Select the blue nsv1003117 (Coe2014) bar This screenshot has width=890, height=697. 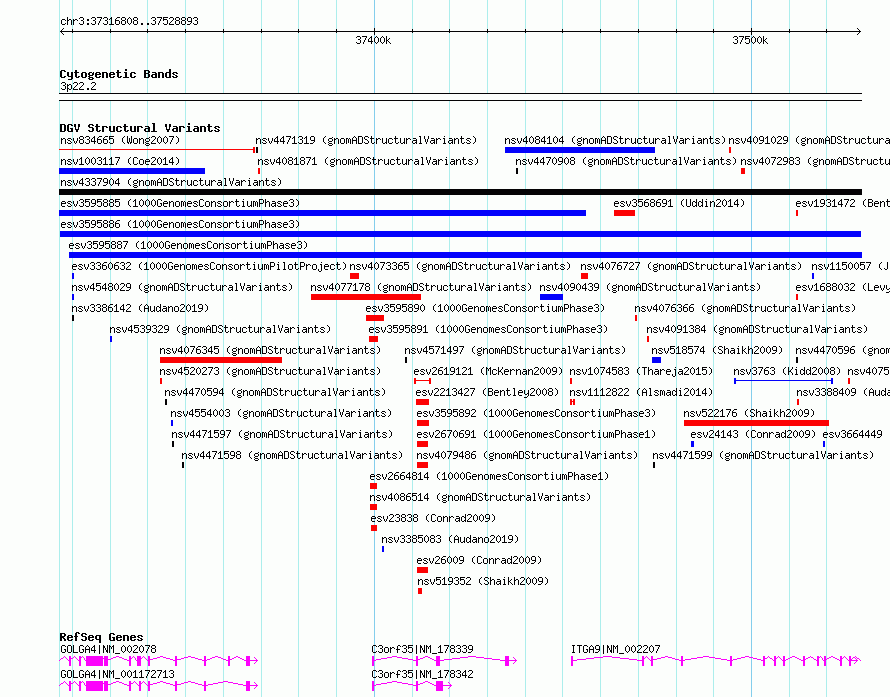tap(132, 171)
